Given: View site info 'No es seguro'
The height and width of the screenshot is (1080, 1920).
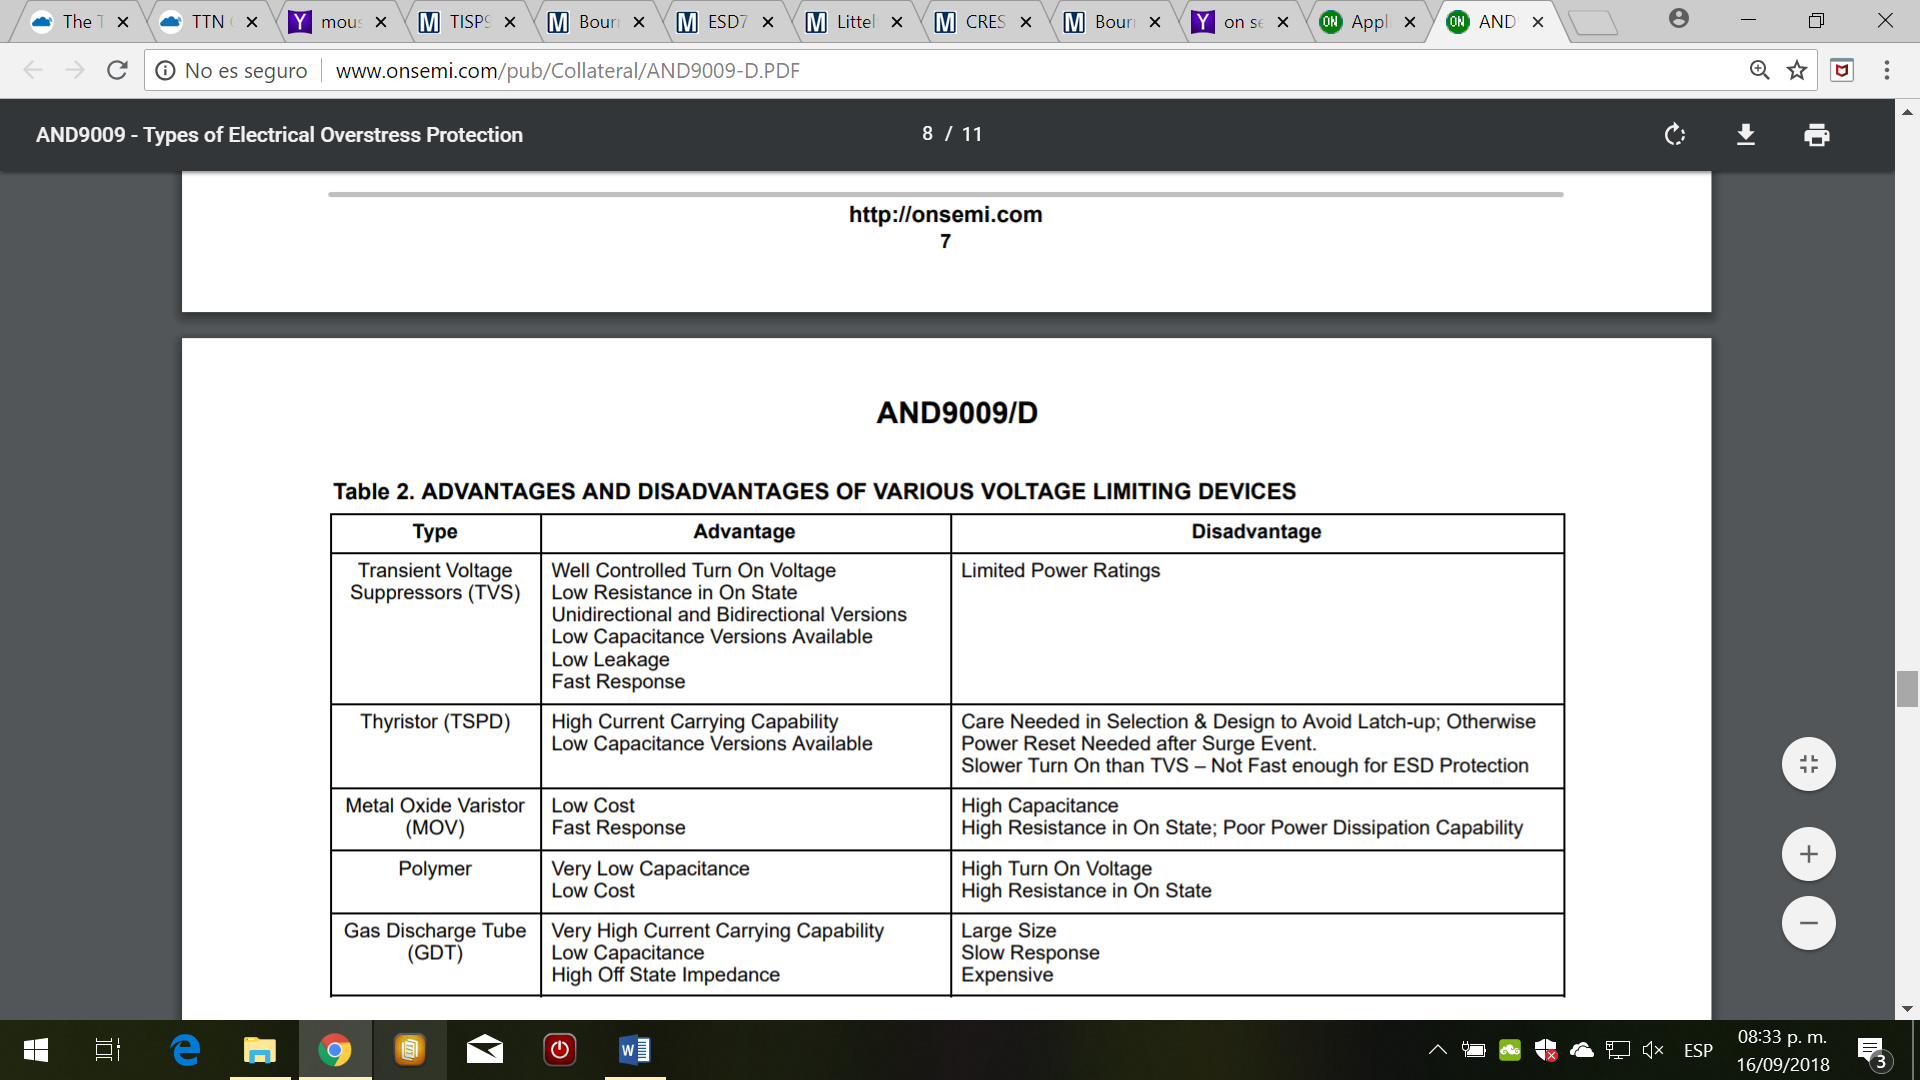Looking at the screenshot, I should [x=232, y=70].
